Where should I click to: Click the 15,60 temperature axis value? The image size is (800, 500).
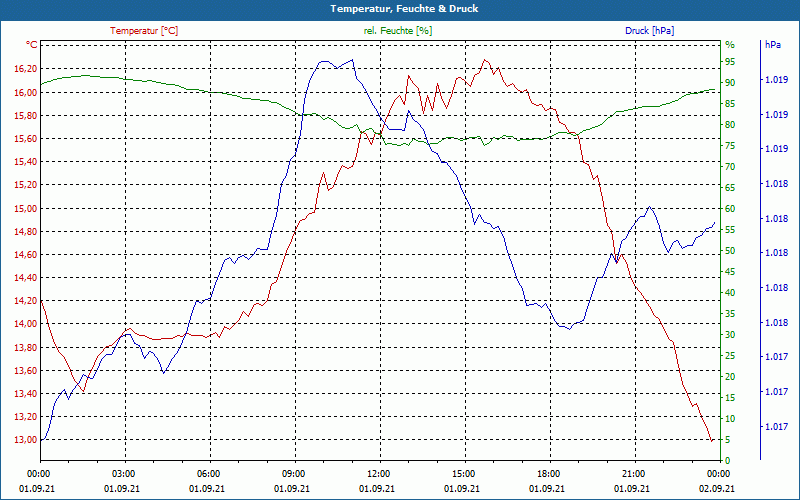click(x=26, y=139)
